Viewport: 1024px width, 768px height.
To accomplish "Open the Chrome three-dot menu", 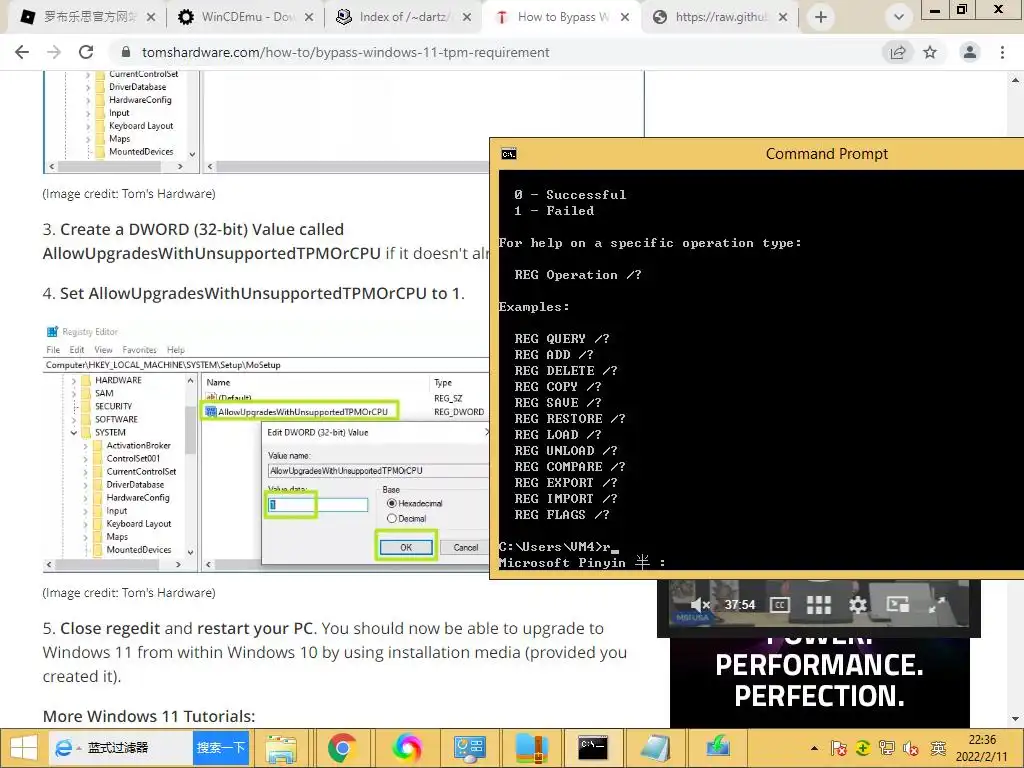I will tap(1002, 52).
